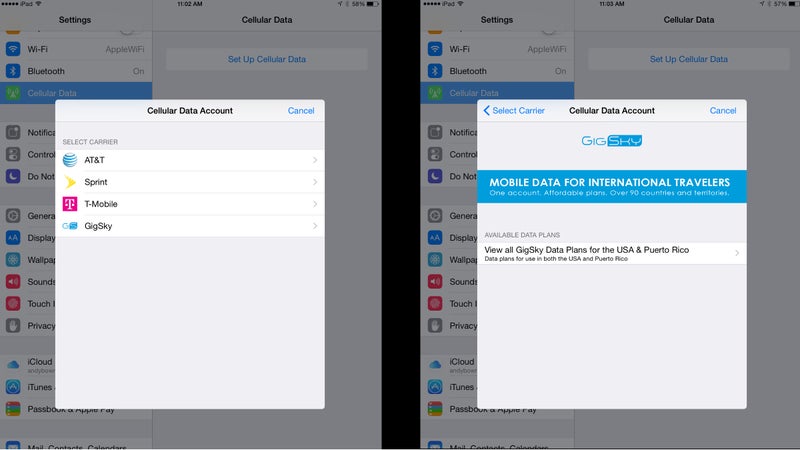
Task: Tap the AT&T globe icon
Action: coord(70,160)
